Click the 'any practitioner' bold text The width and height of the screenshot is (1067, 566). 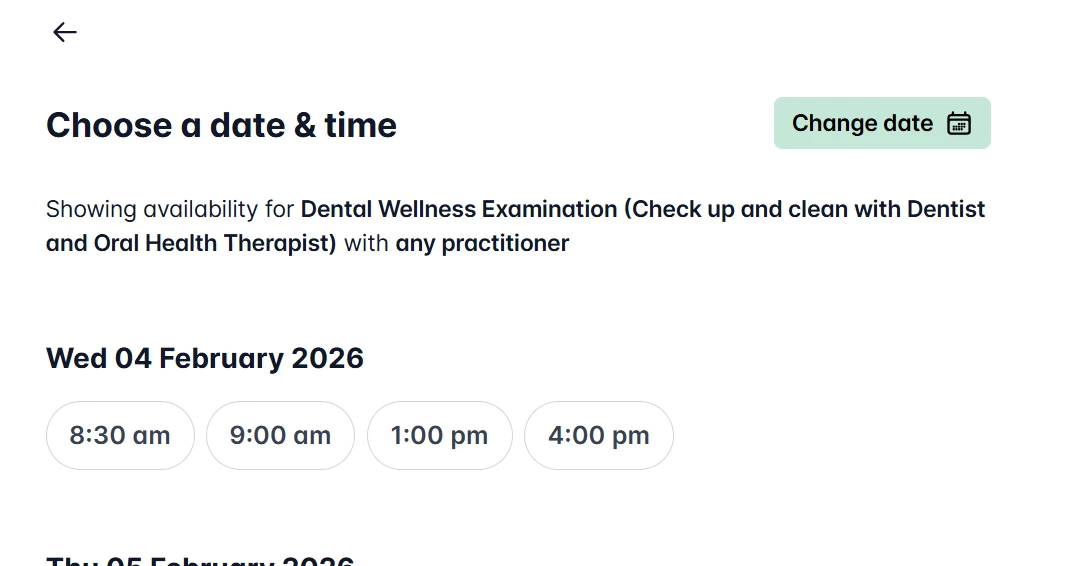[482, 243]
